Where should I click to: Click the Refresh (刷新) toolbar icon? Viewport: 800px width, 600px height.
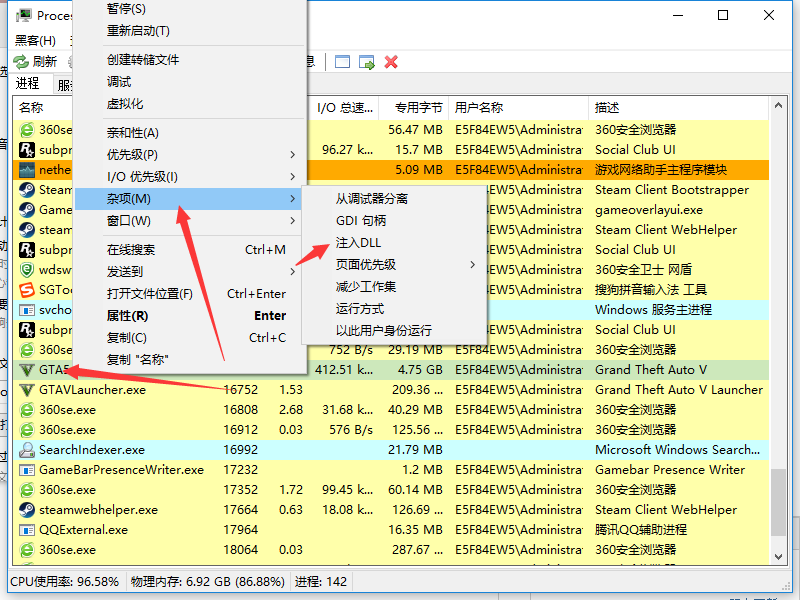click(20, 62)
